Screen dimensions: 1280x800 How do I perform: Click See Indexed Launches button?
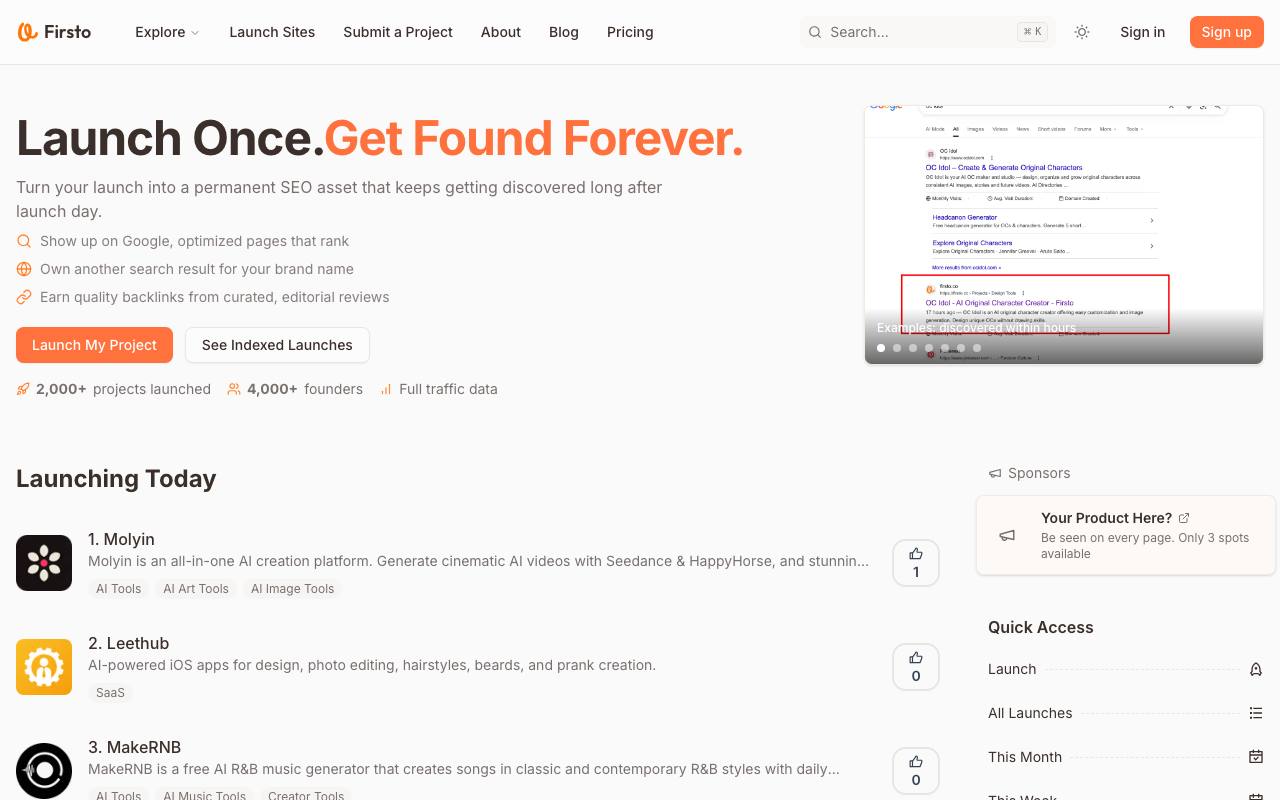point(277,345)
